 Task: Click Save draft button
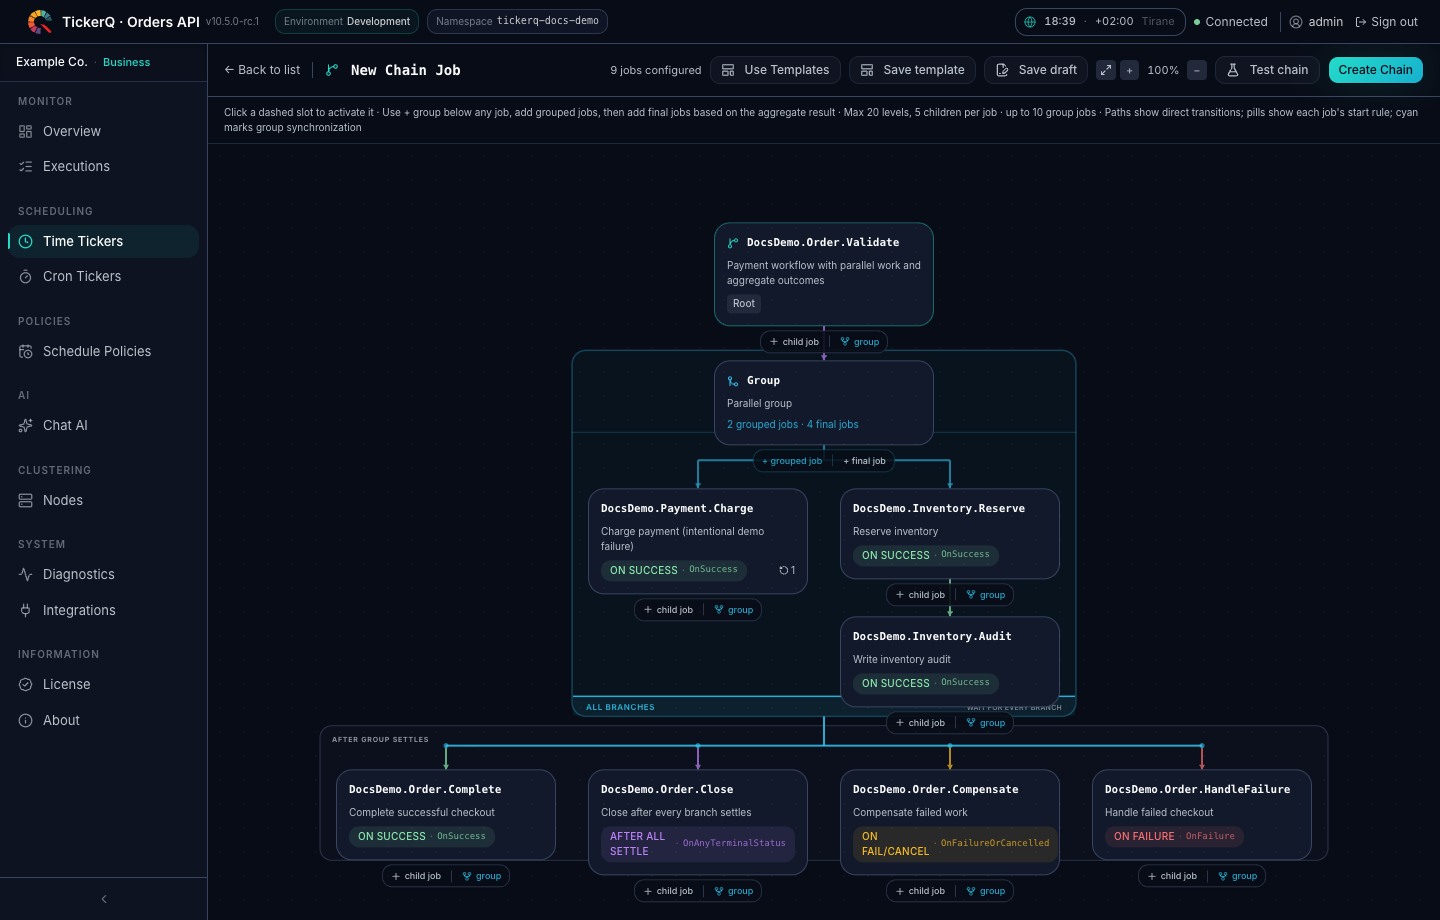1036,70
